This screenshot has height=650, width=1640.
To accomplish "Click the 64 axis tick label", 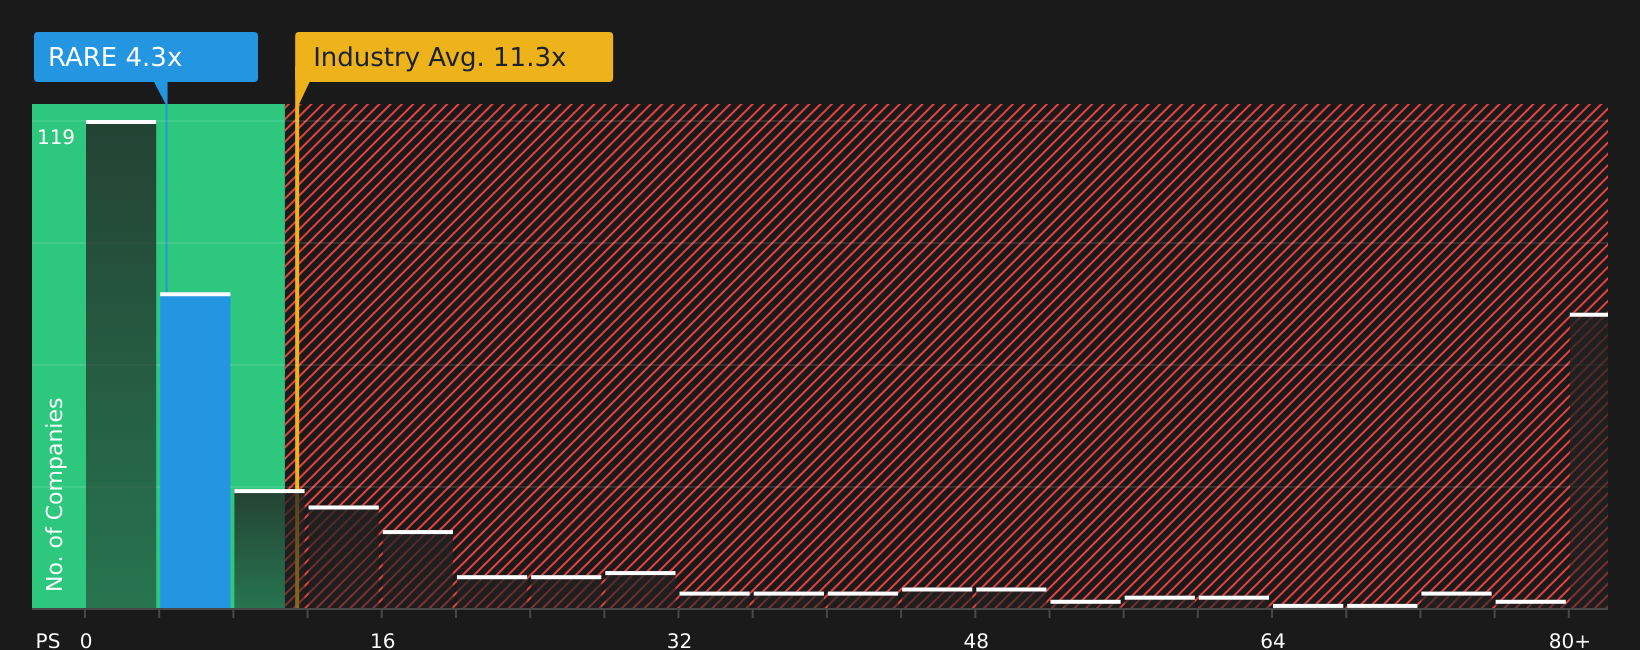I will coord(1272,641).
